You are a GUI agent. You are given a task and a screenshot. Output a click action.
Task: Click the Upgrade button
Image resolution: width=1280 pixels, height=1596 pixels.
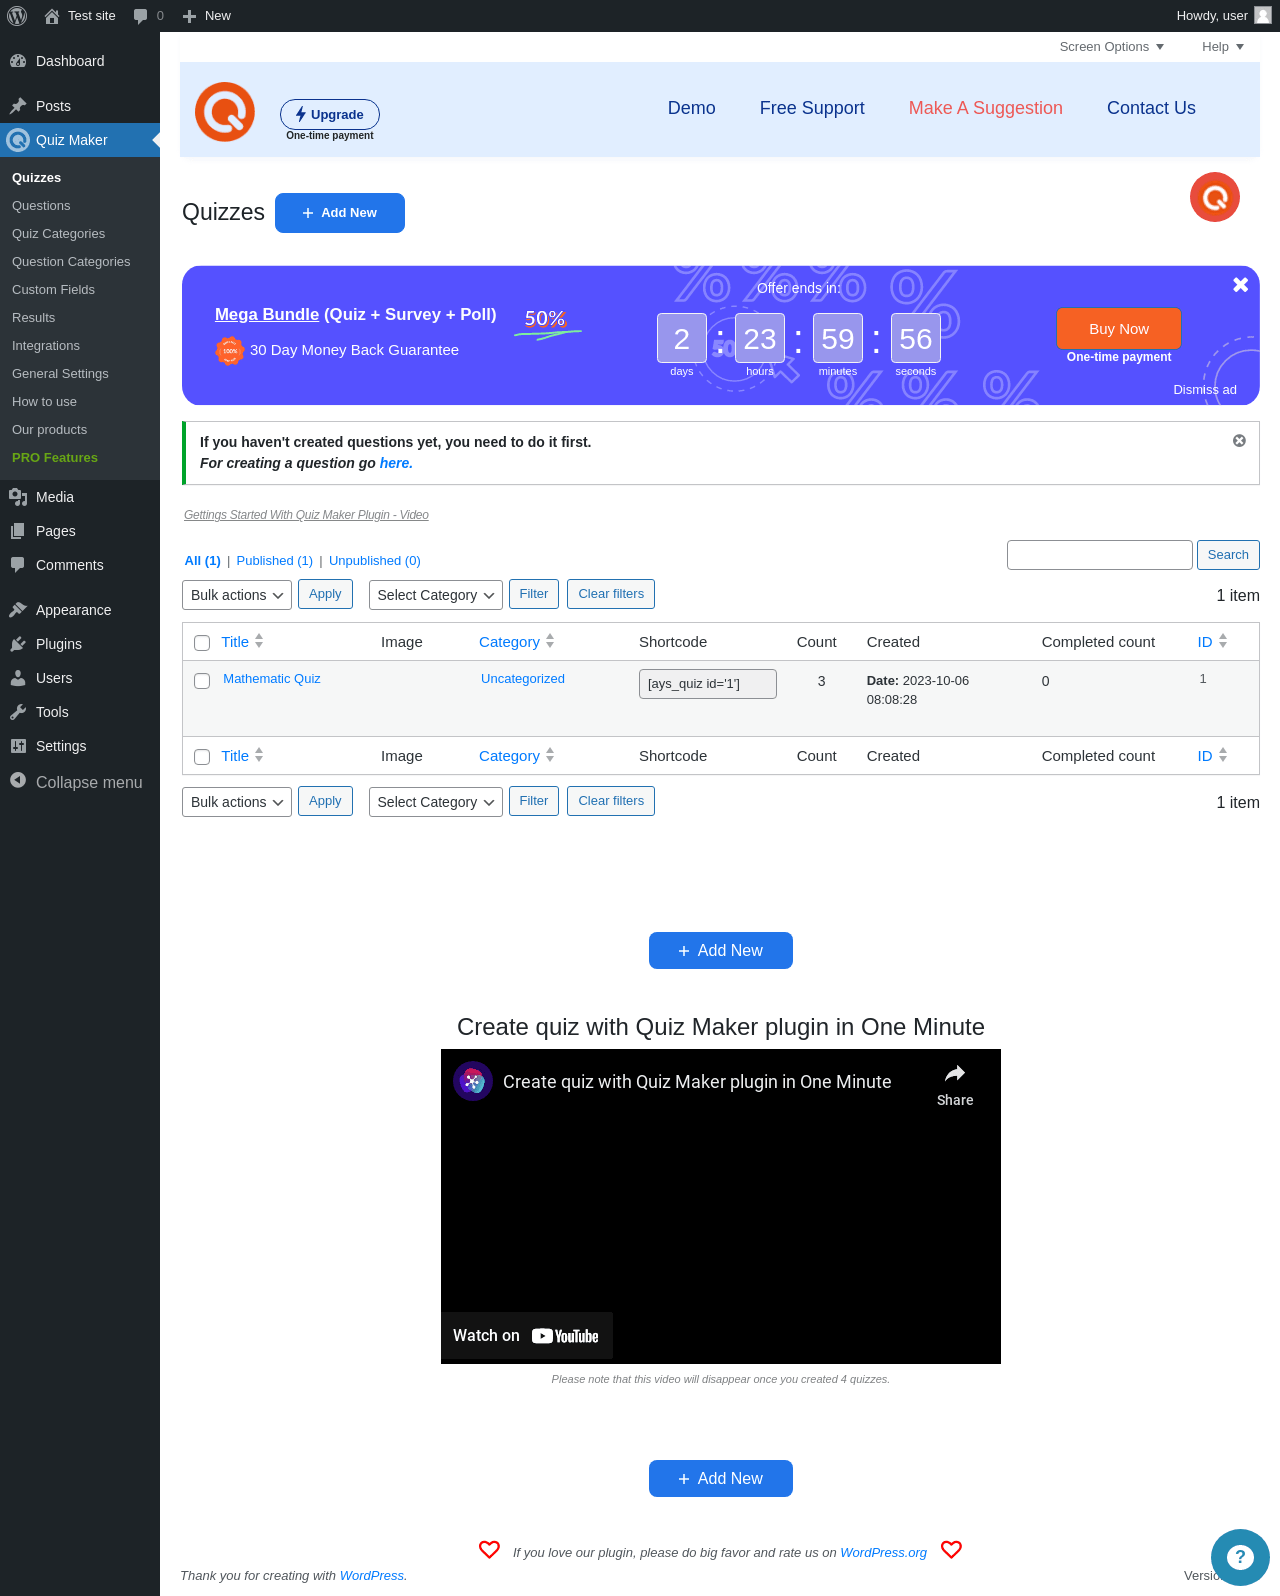tap(330, 114)
